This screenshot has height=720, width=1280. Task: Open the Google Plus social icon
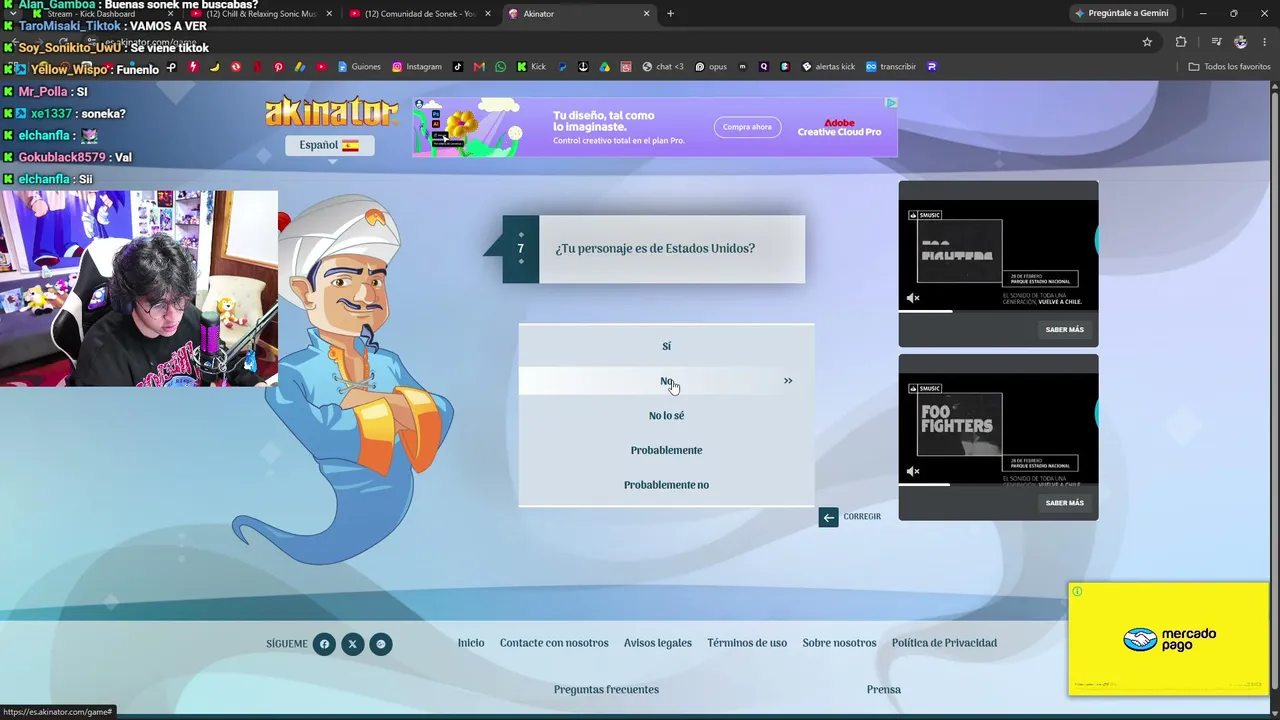[380, 644]
